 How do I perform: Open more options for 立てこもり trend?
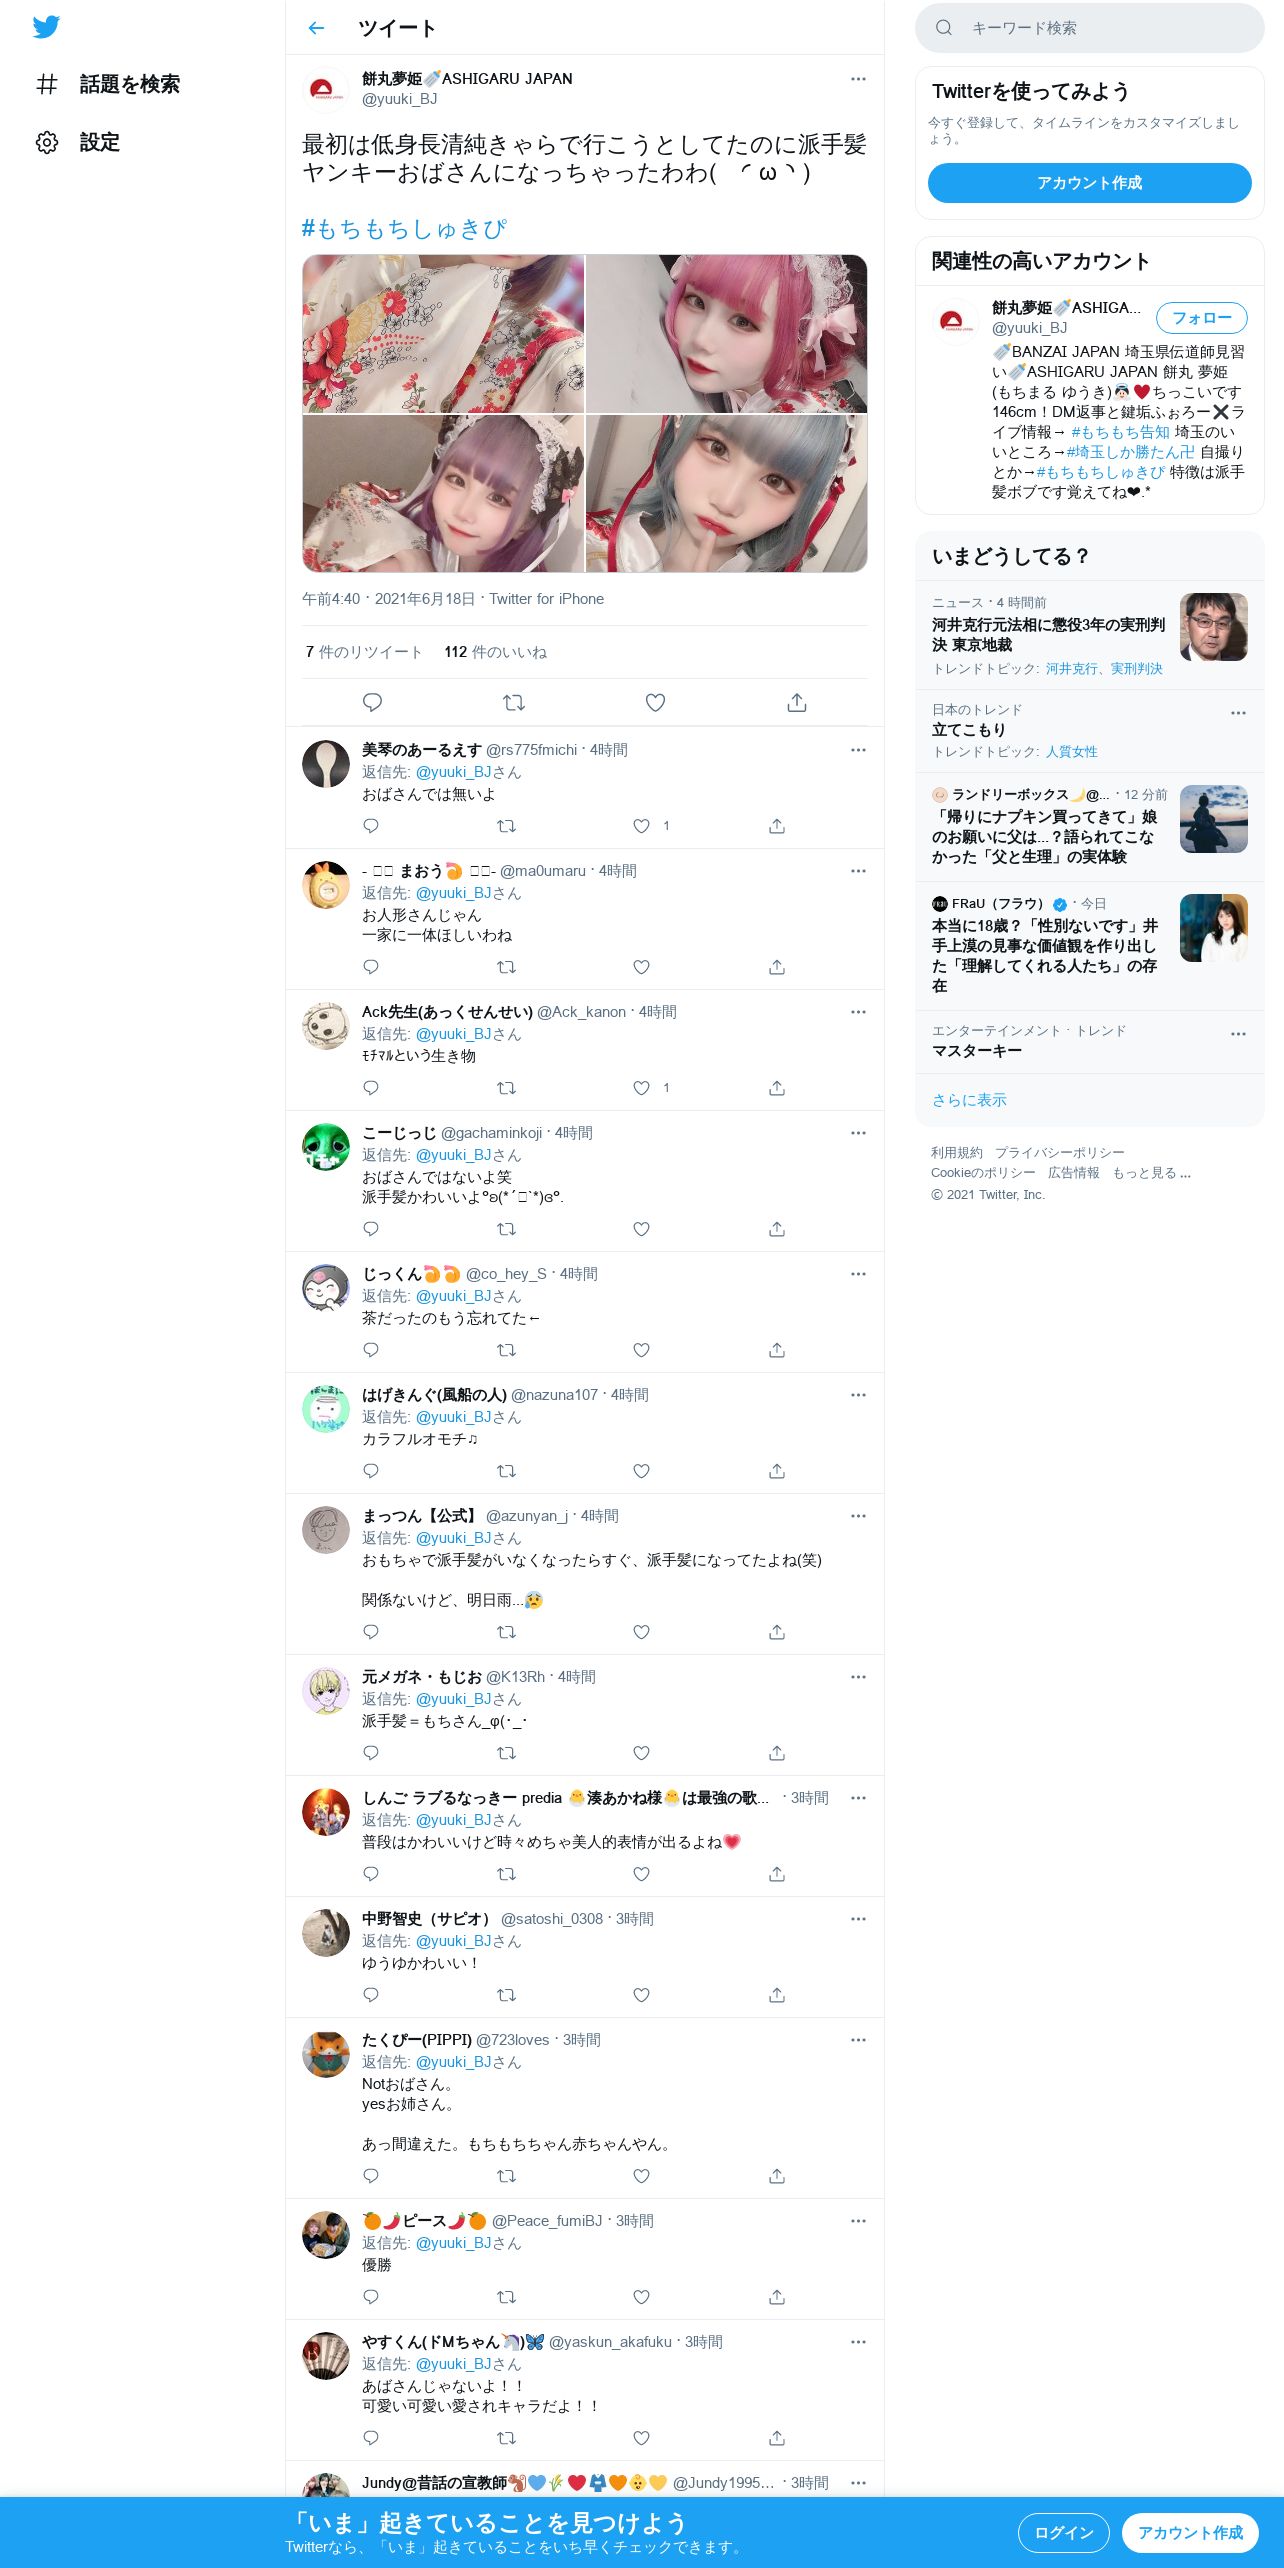pyautogui.click(x=1238, y=713)
